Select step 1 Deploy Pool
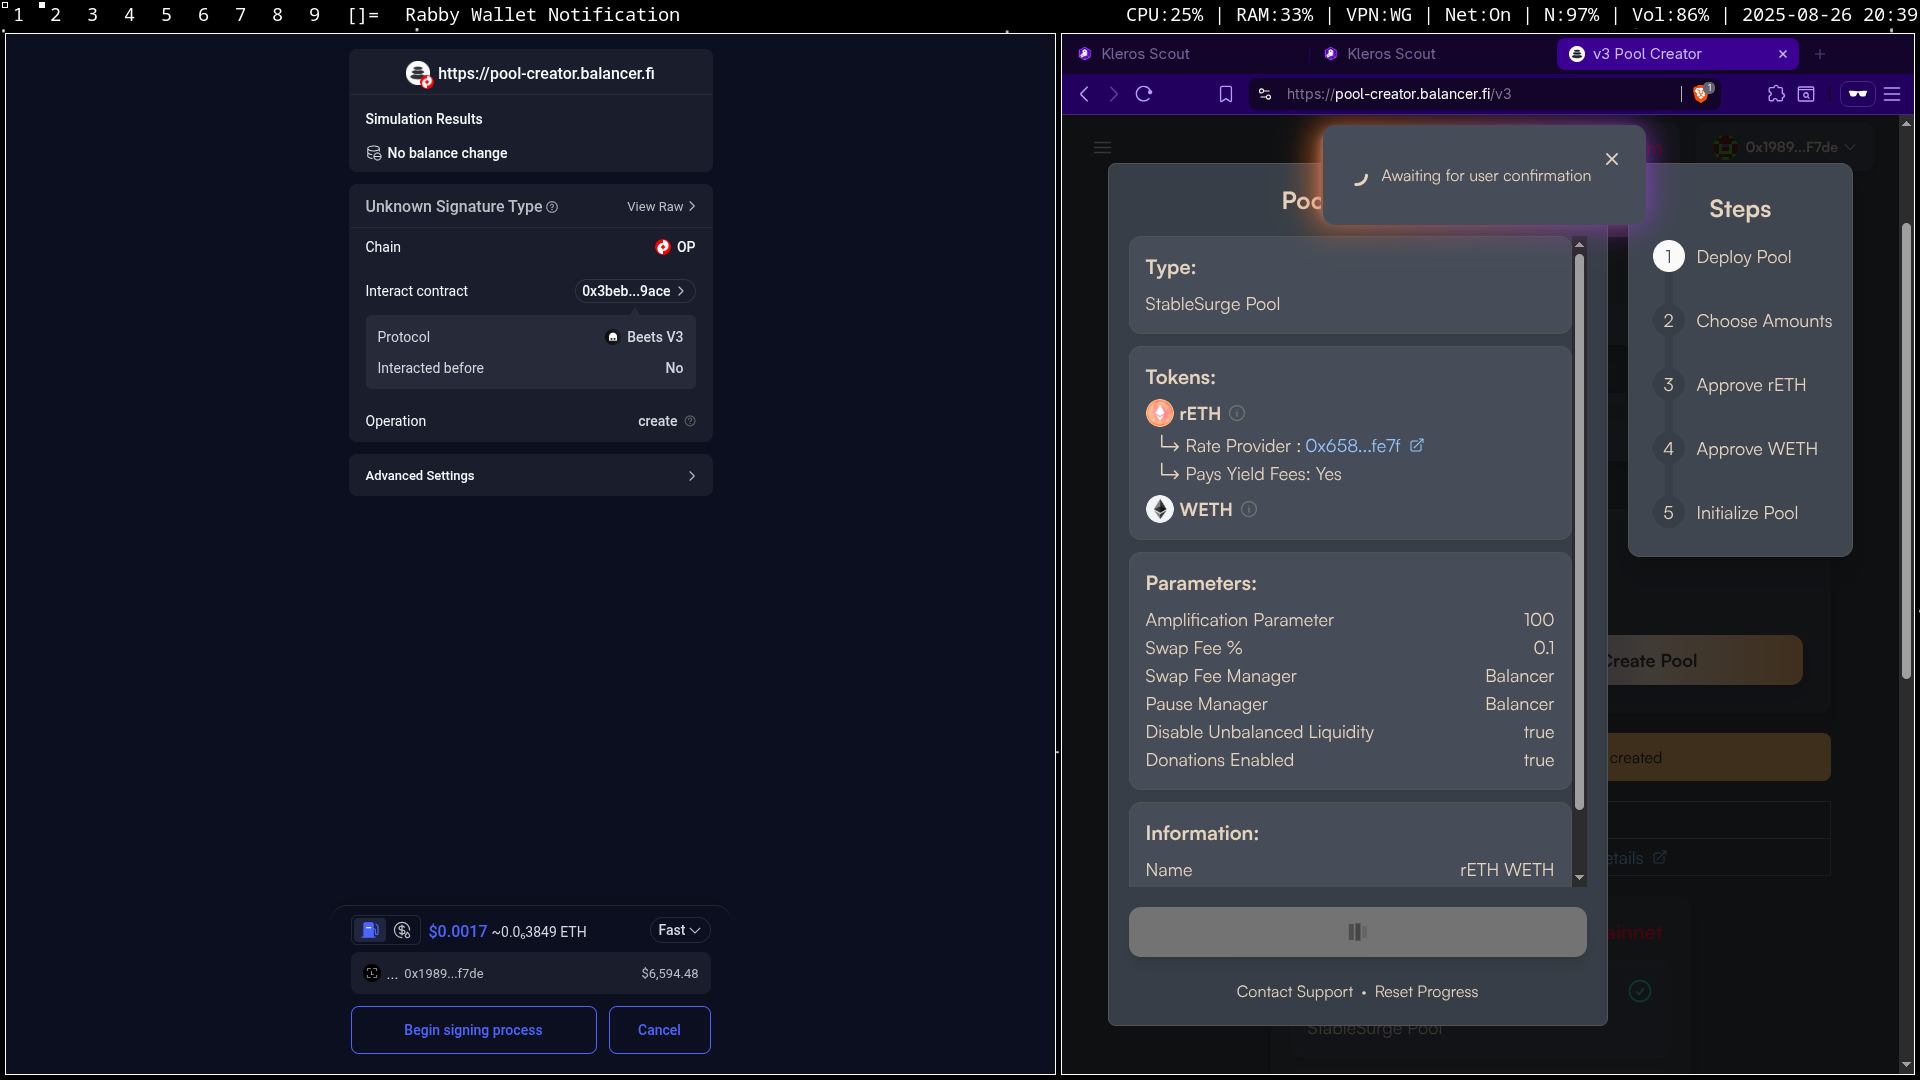 1722,257
